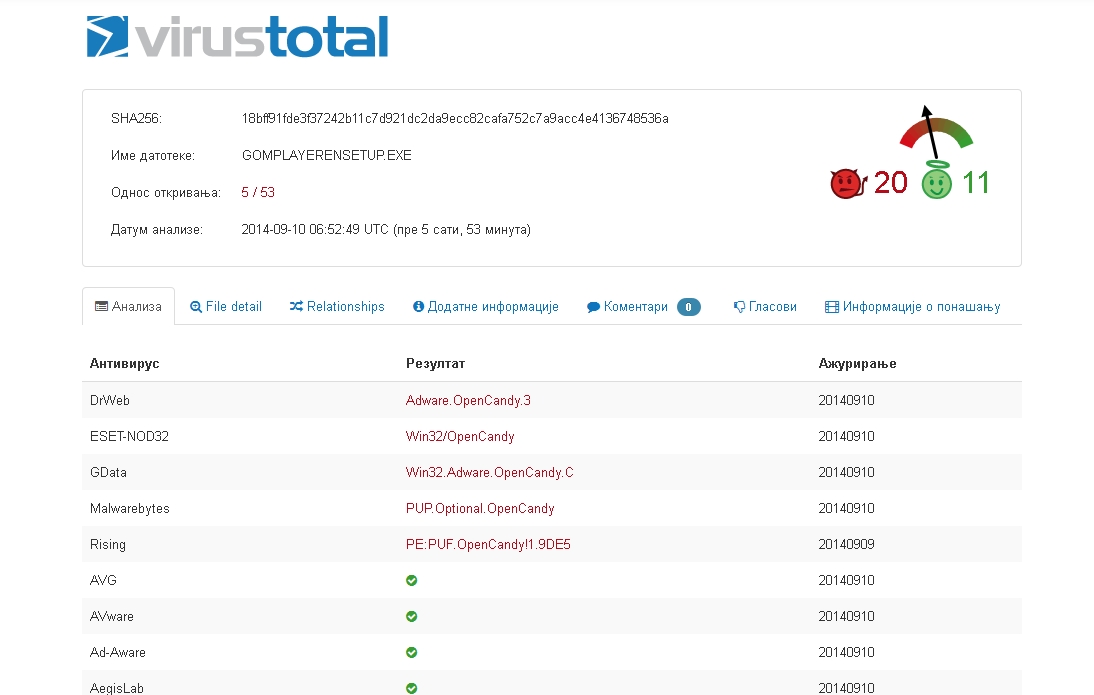This screenshot has height=695, width=1094.
Task: Click the Однос откривања label
Action: 165,193
